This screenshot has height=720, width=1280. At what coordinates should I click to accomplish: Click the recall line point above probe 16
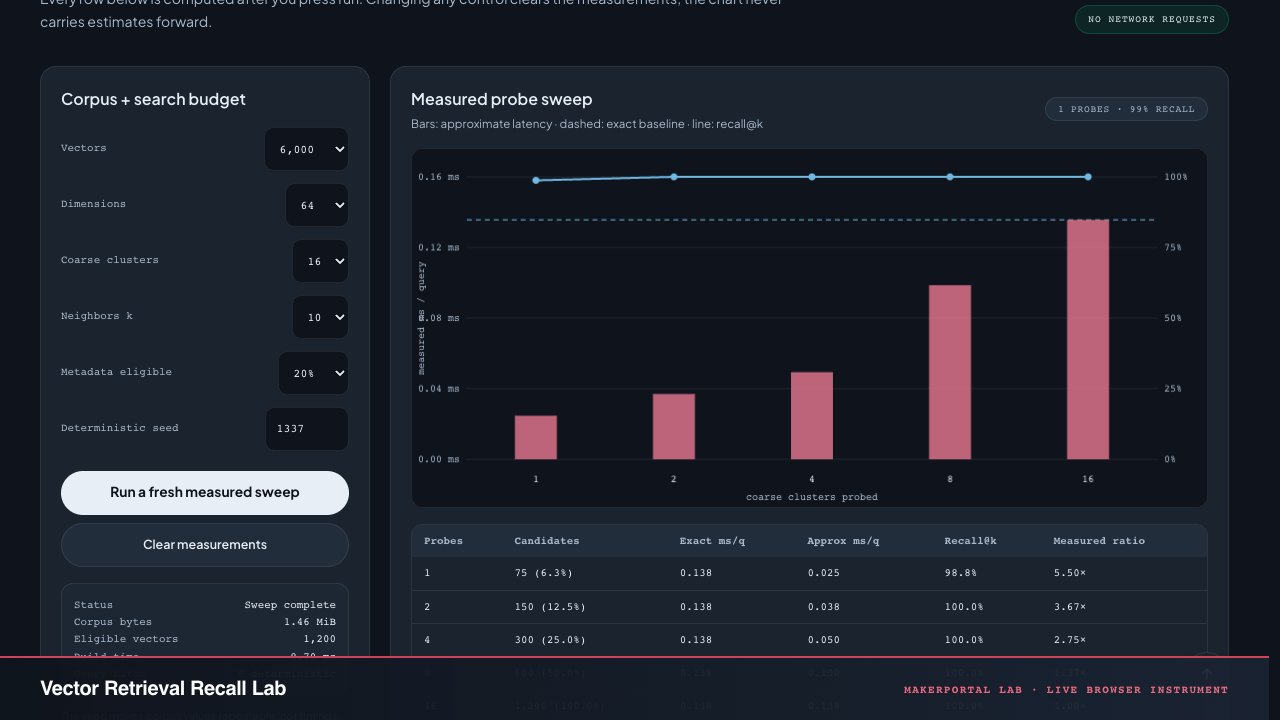[1088, 177]
